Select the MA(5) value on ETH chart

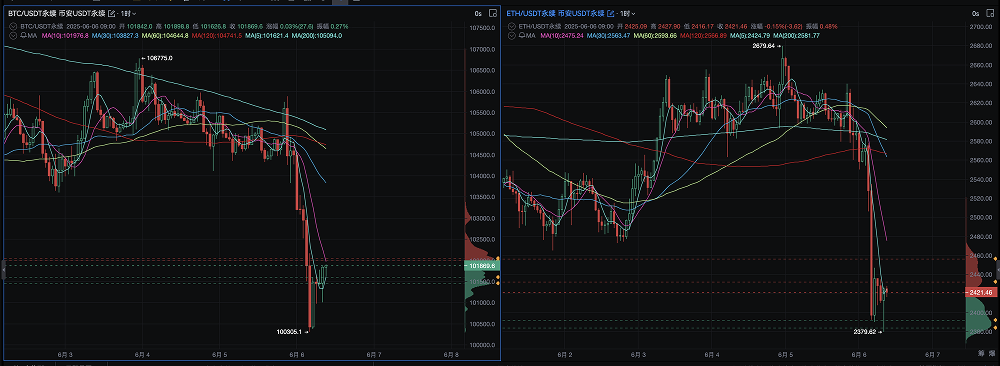coord(750,36)
